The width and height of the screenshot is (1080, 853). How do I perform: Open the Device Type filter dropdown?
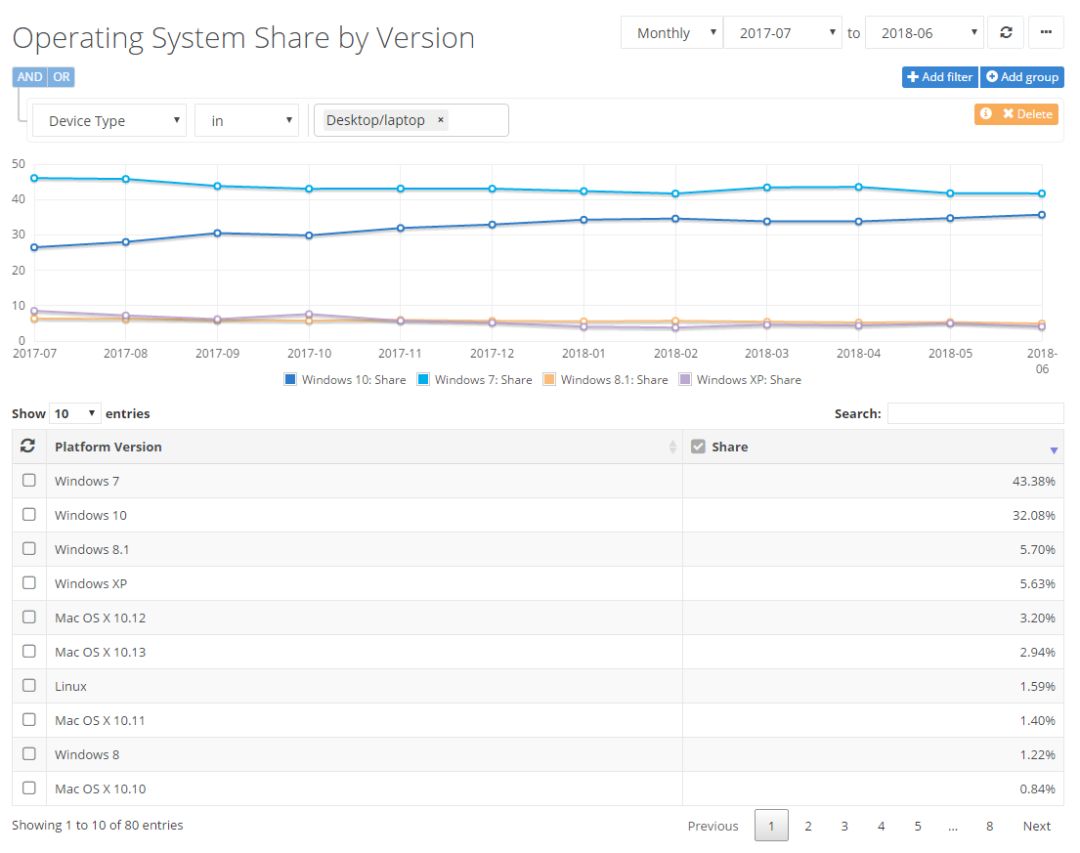tap(109, 121)
